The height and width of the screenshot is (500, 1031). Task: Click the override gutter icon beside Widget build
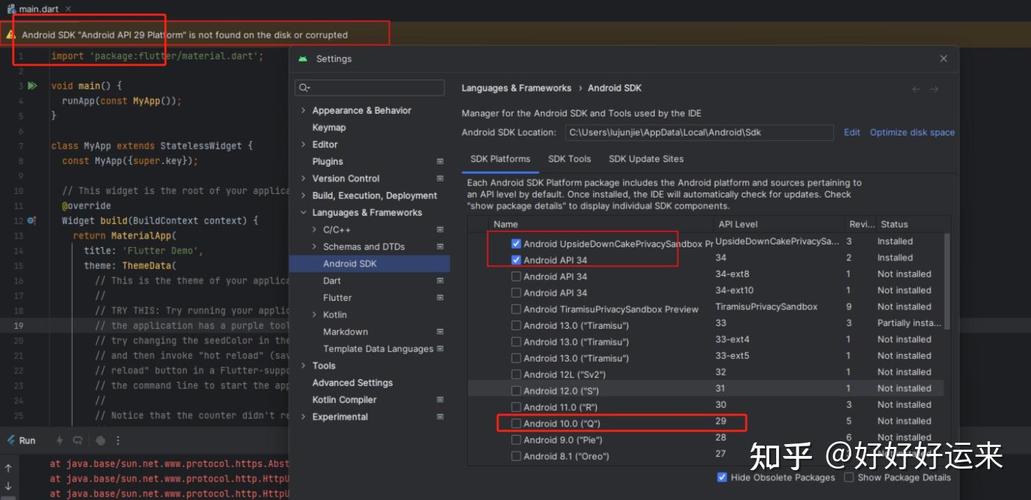point(32,220)
